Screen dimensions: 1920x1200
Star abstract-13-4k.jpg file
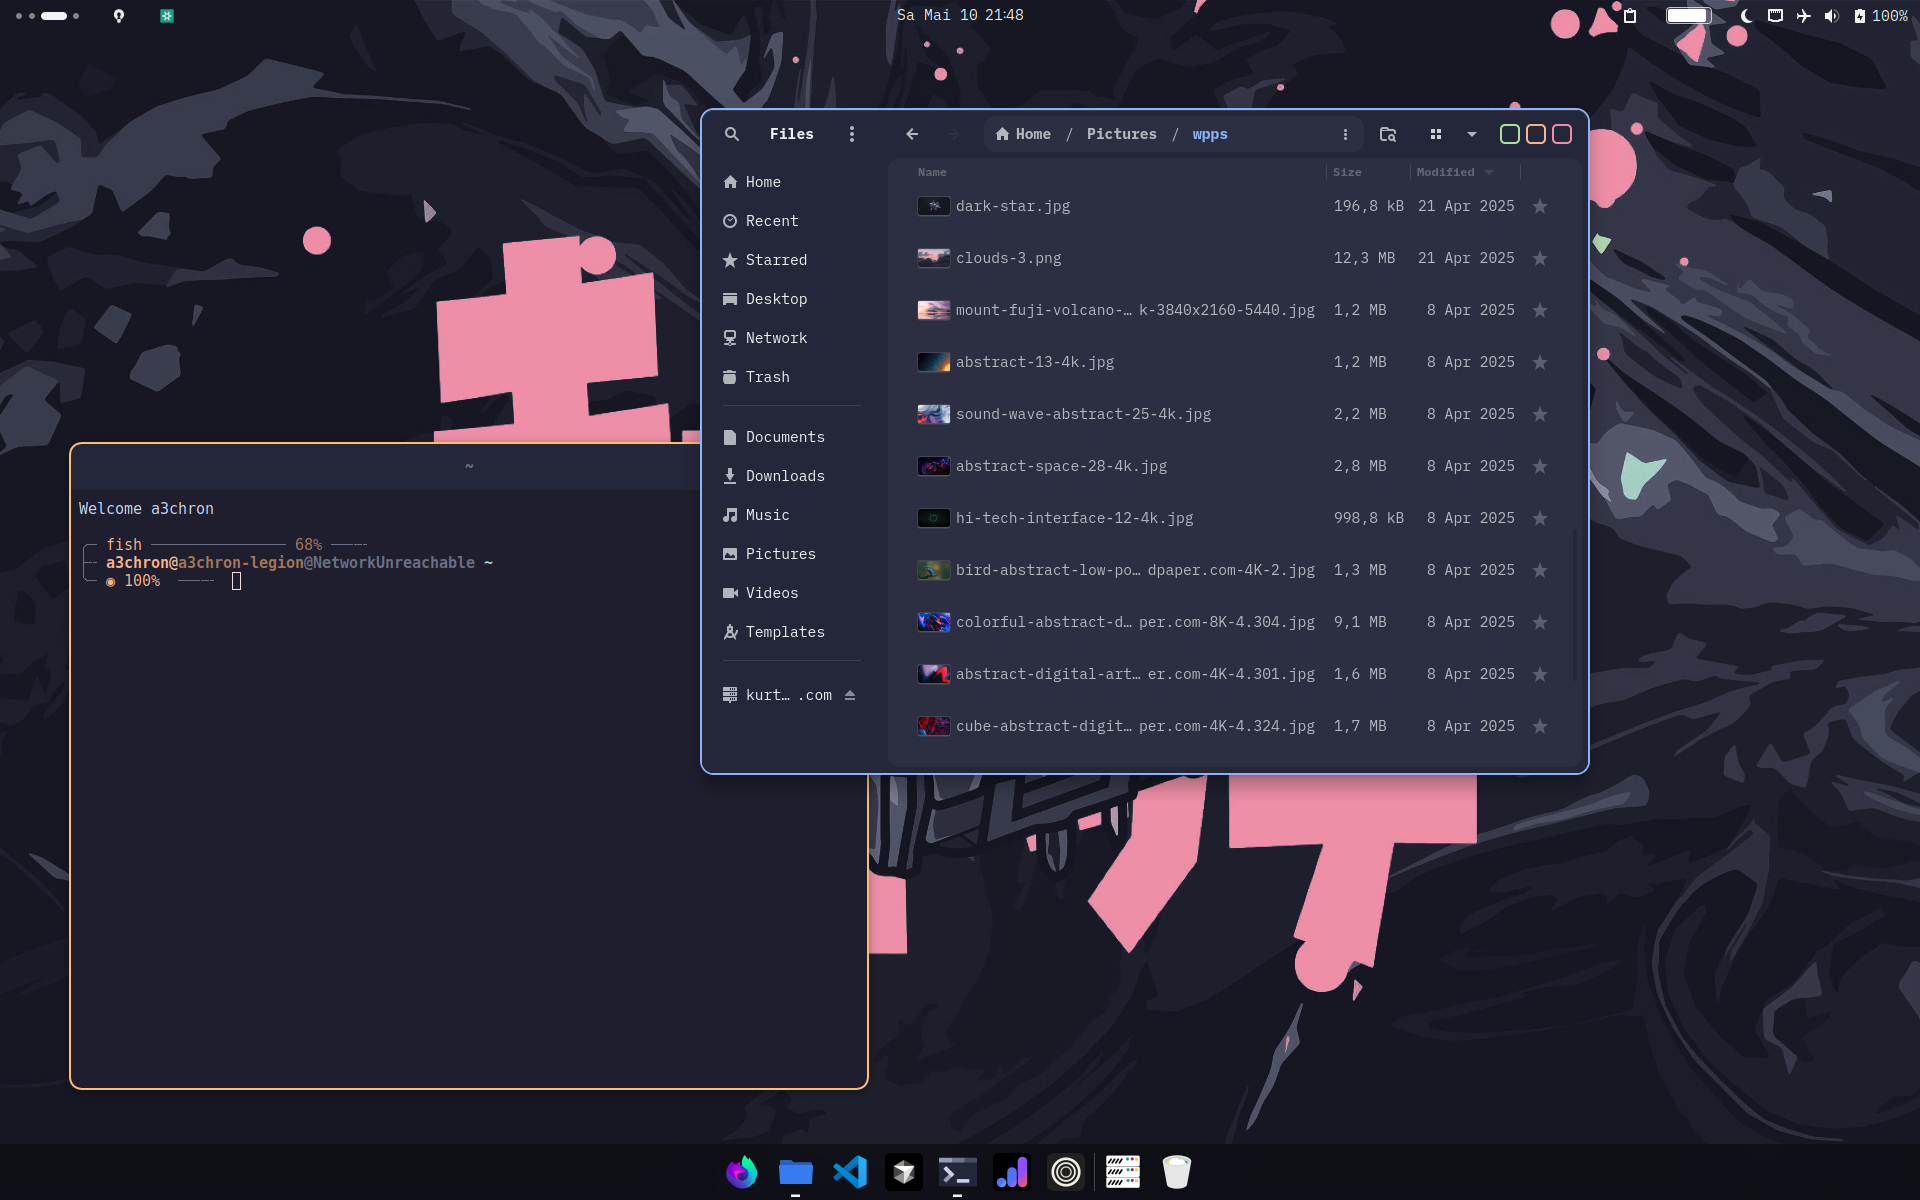coord(1540,363)
